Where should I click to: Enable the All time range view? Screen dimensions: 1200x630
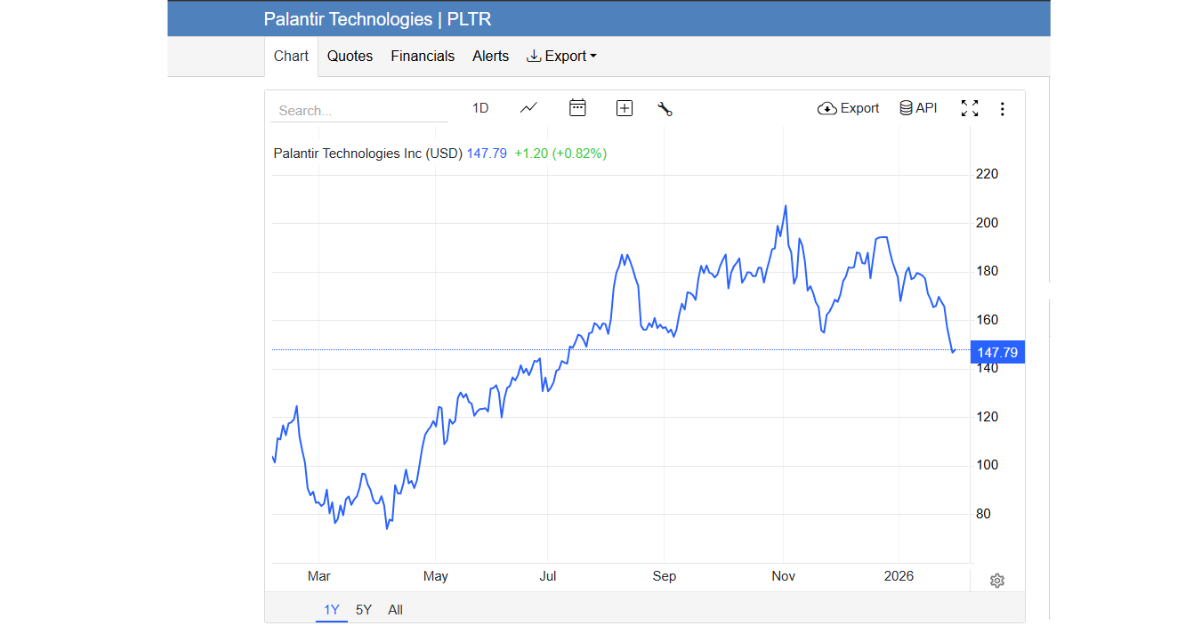click(395, 609)
